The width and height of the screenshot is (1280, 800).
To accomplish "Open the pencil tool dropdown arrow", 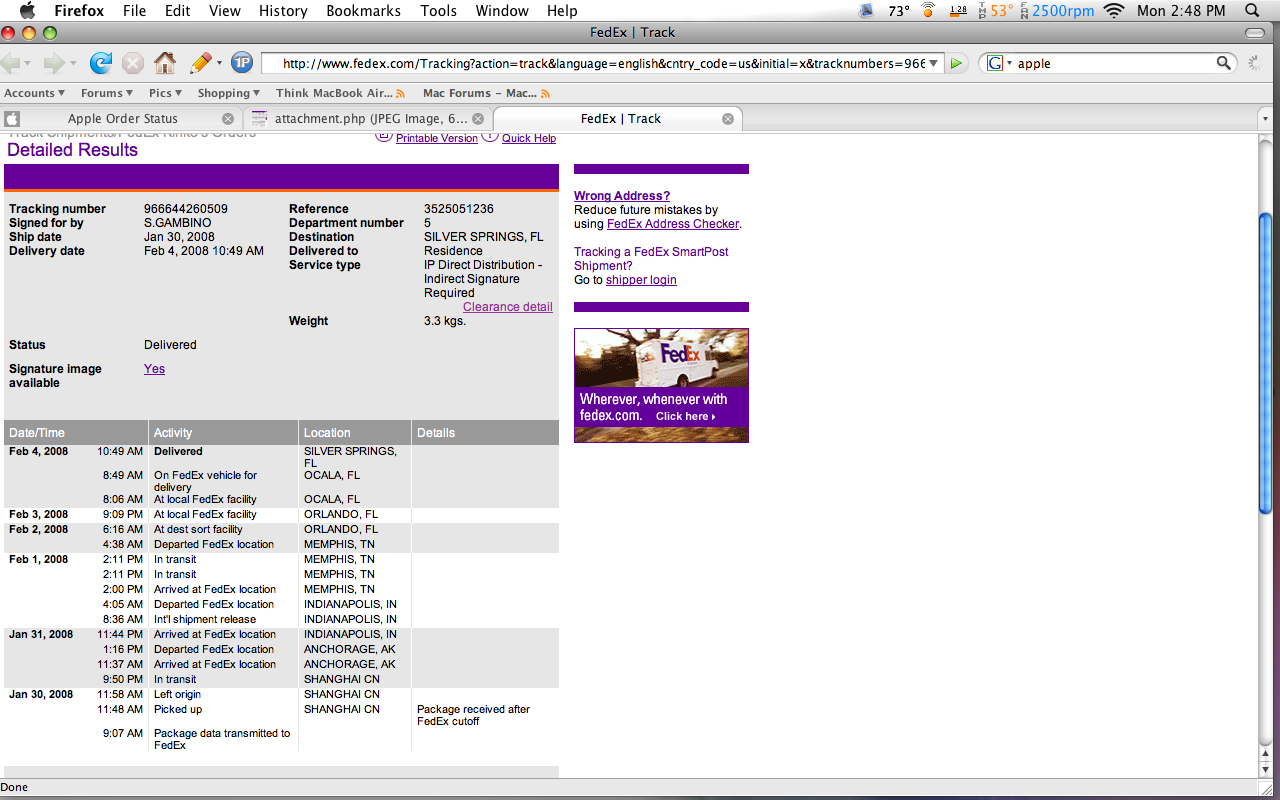I will [217, 63].
